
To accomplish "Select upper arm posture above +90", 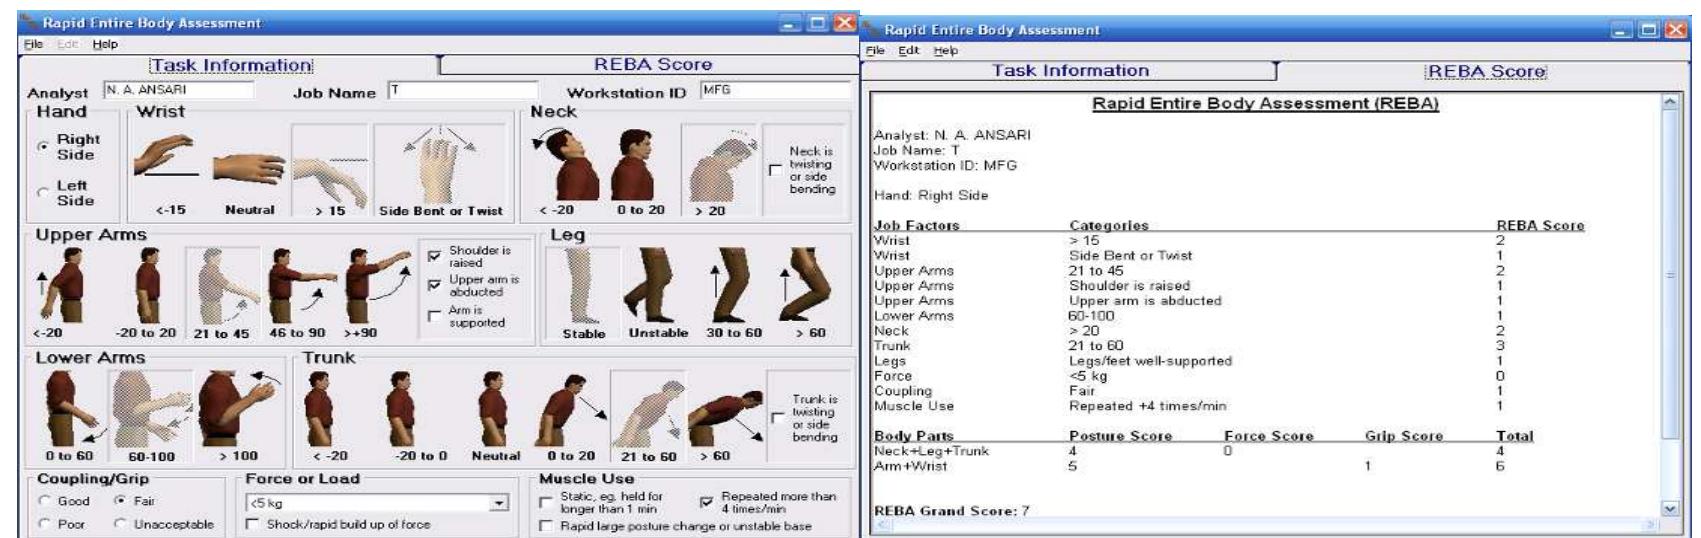I will click(x=377, y=285).
